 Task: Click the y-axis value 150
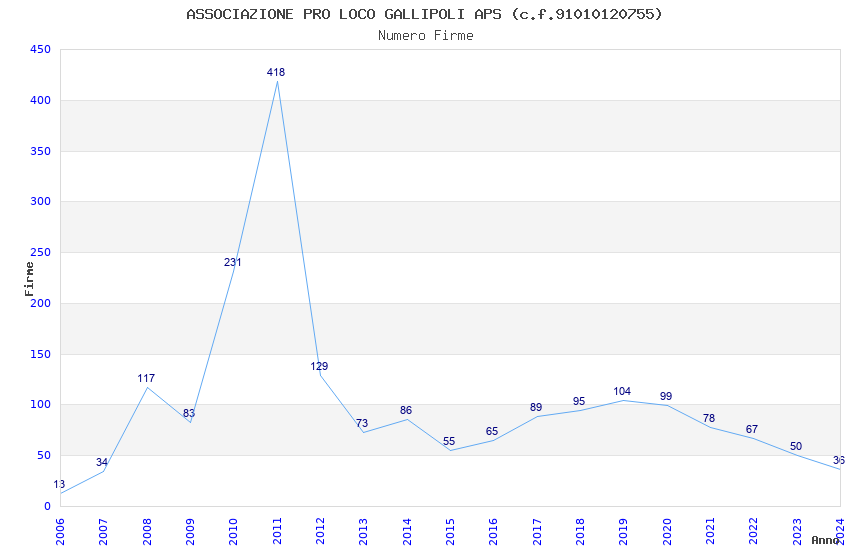[x=41, y=354]
